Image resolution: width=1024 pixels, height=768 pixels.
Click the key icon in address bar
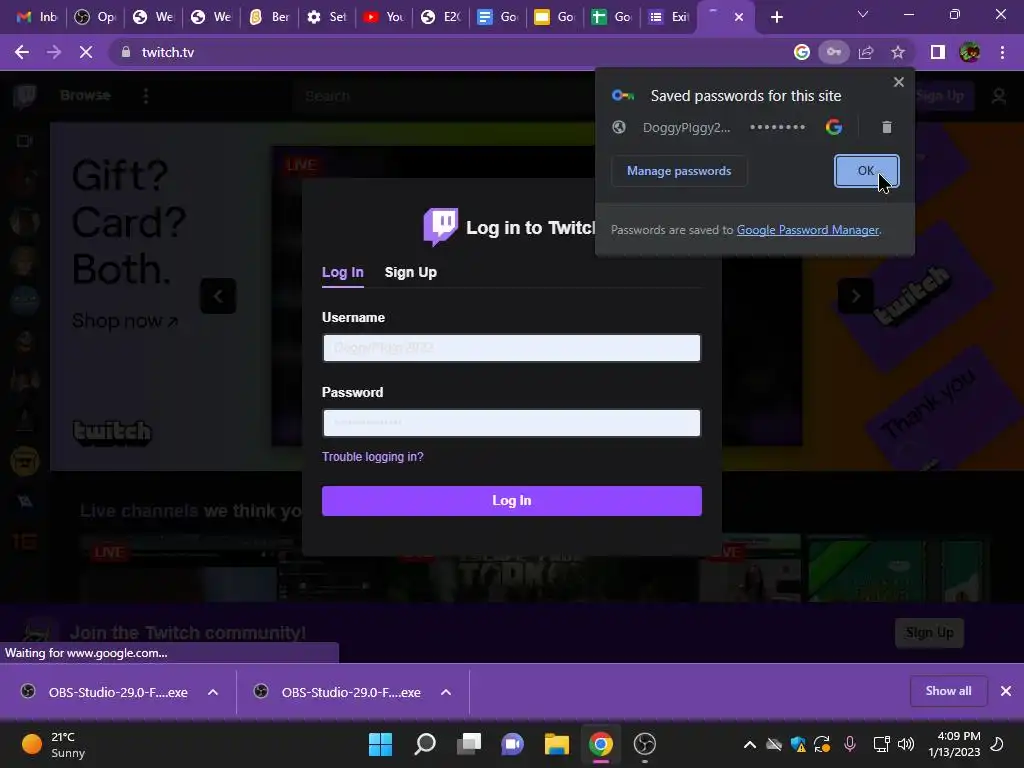tap(834, 52)
